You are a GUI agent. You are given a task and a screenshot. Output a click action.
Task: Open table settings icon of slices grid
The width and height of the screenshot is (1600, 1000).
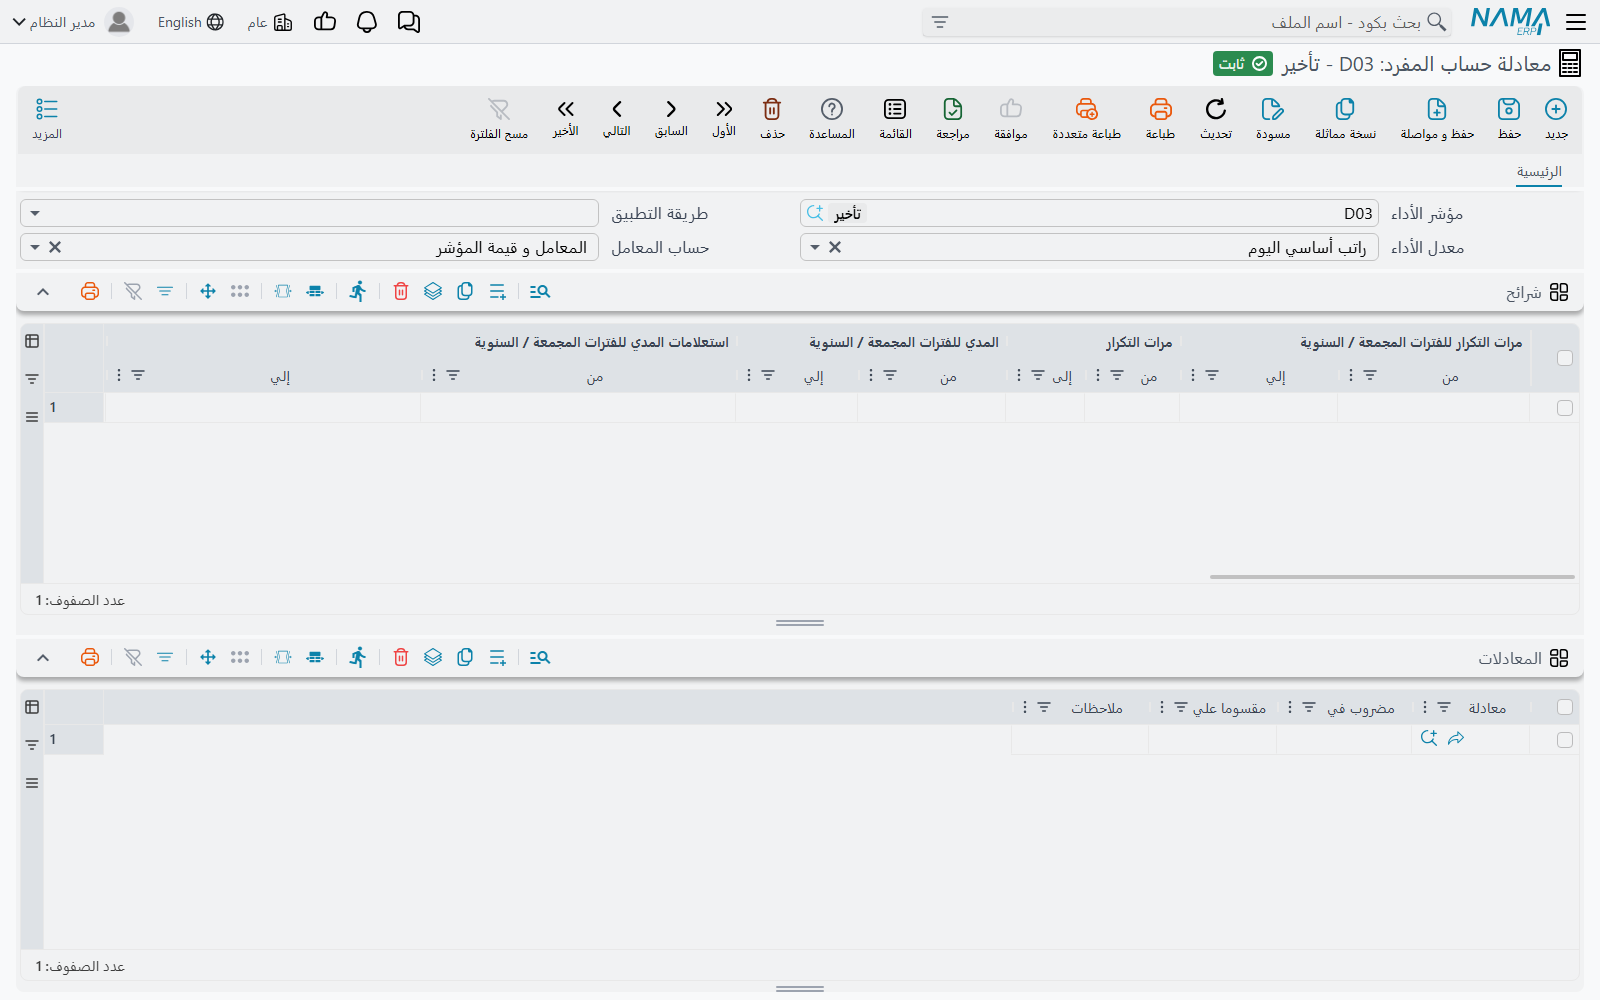pyautogui.click(x=32, y=341)
